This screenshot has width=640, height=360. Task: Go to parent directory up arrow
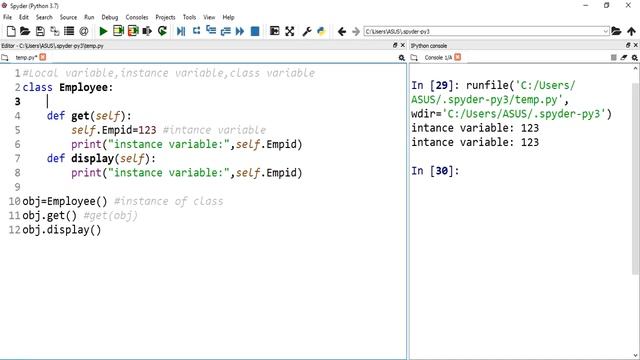(x=631, y=31)
